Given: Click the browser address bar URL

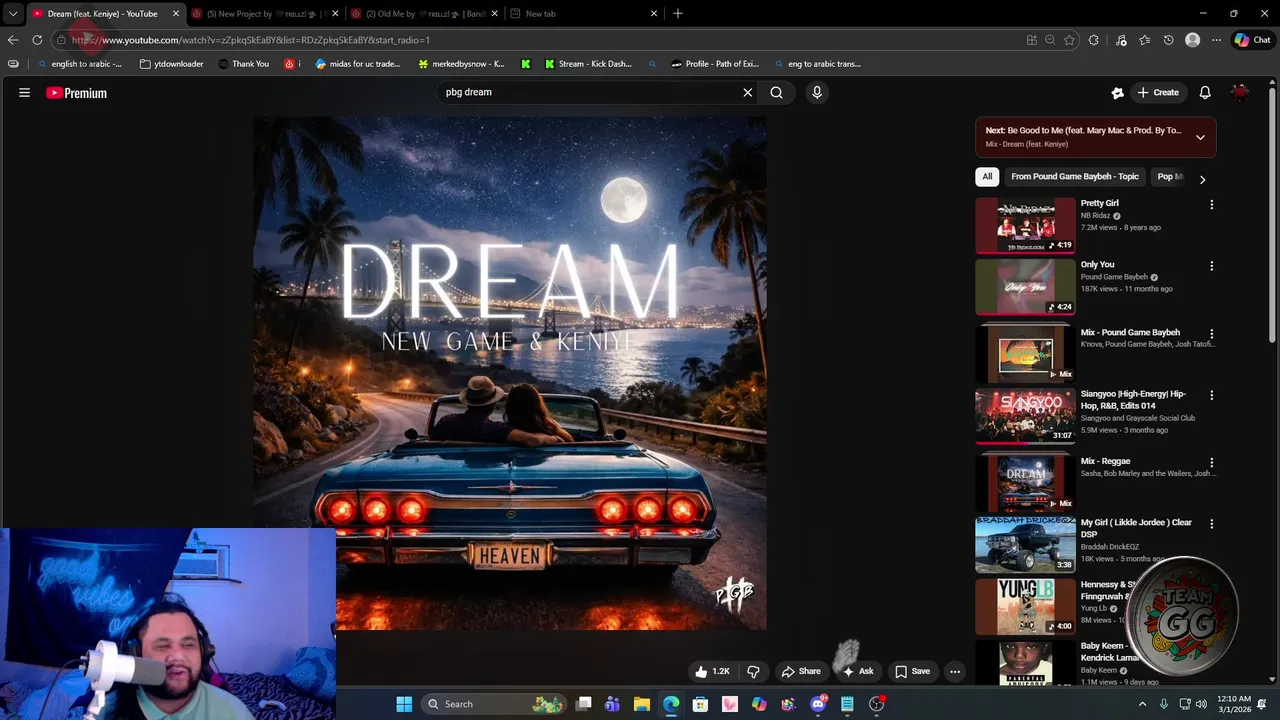Looking at the screenshot, I should click(540, 40).
